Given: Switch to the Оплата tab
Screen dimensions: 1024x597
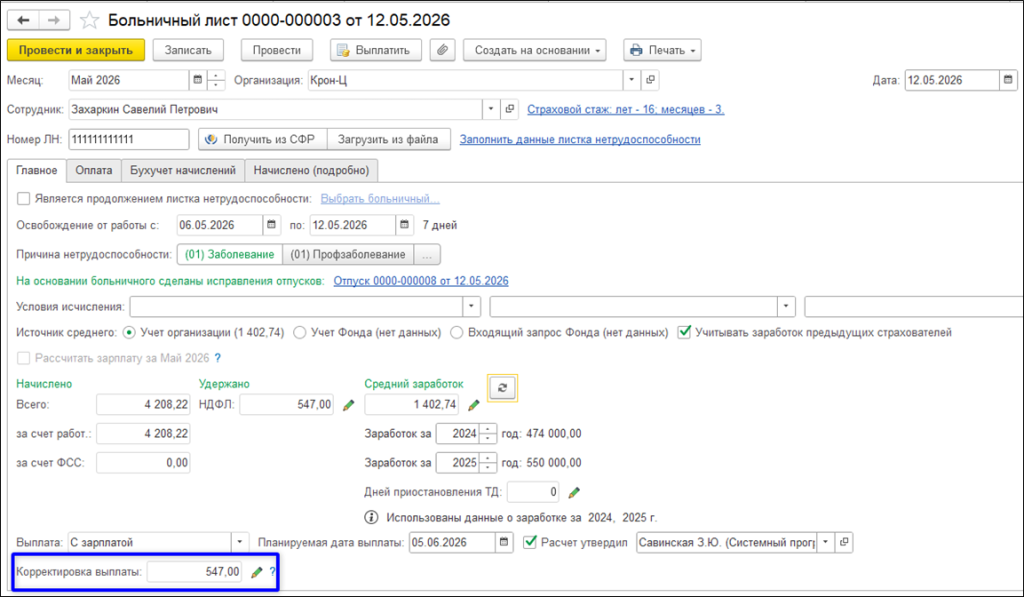Looking at the screenshot, I should [x=93, y=170].
